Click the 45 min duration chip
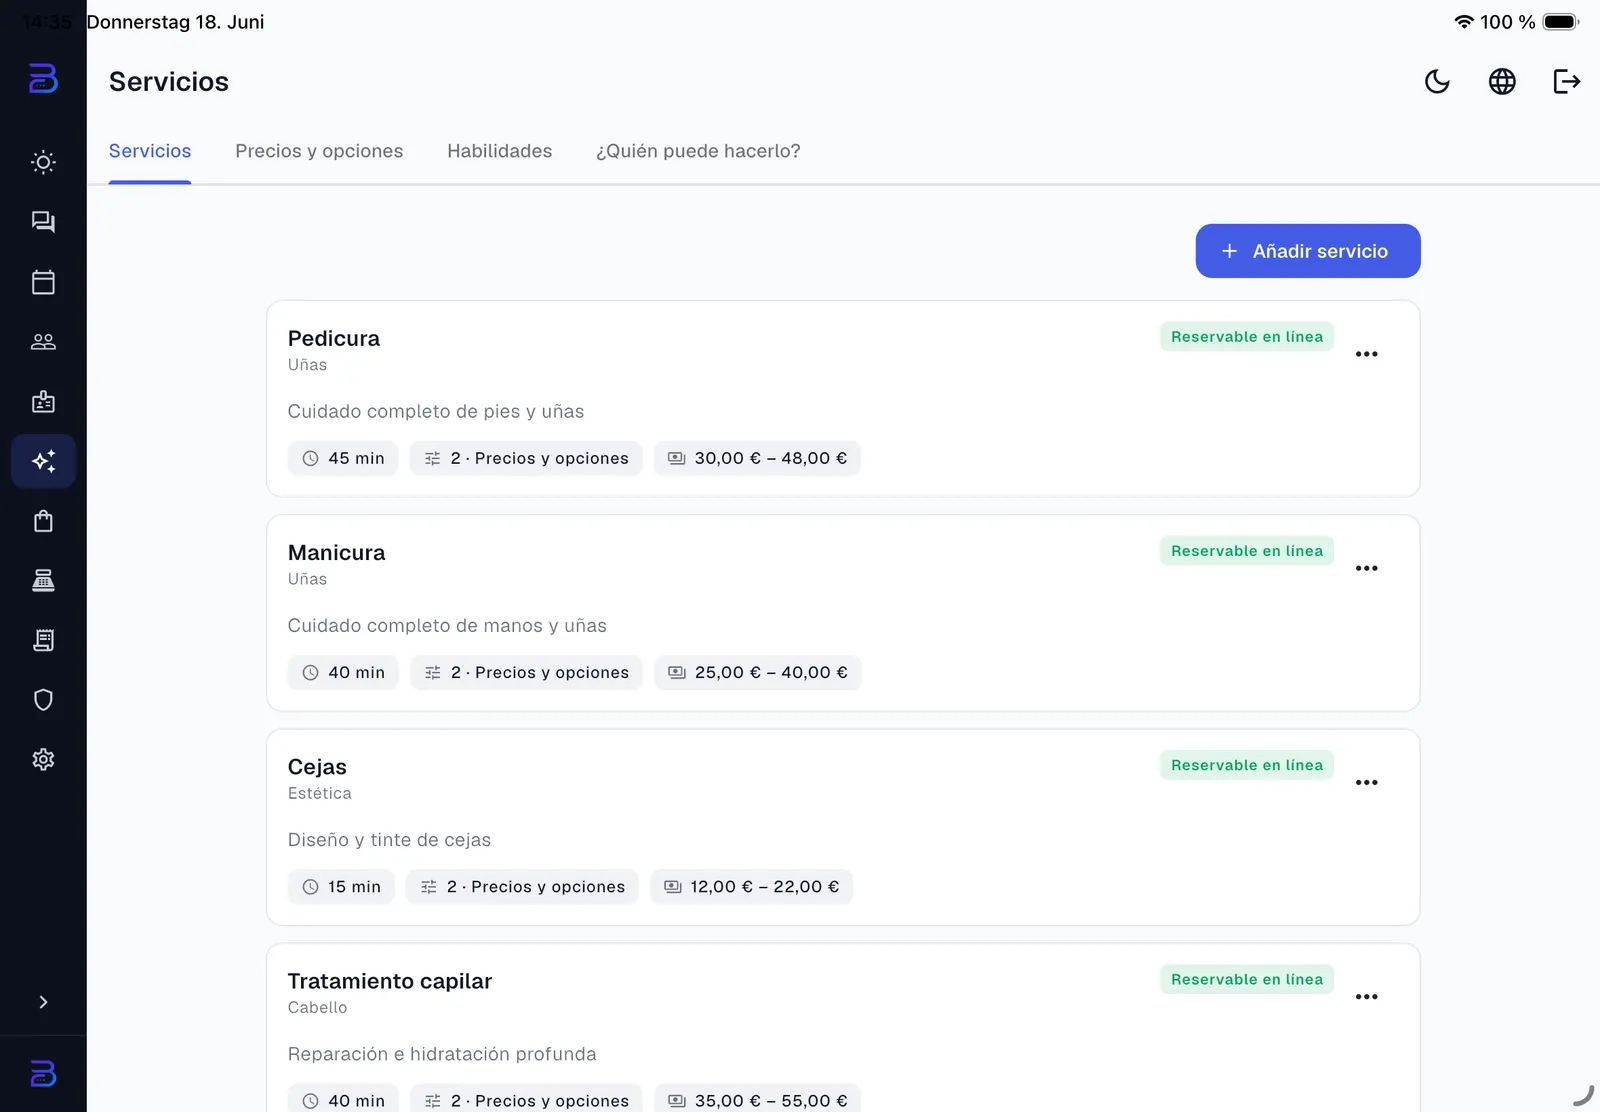 click(x=343, y=458)
